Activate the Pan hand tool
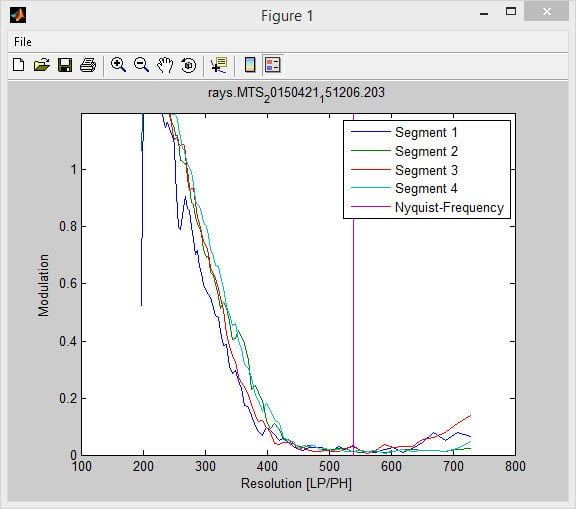Viewport: 576px width, 509px height. point(165,65)
